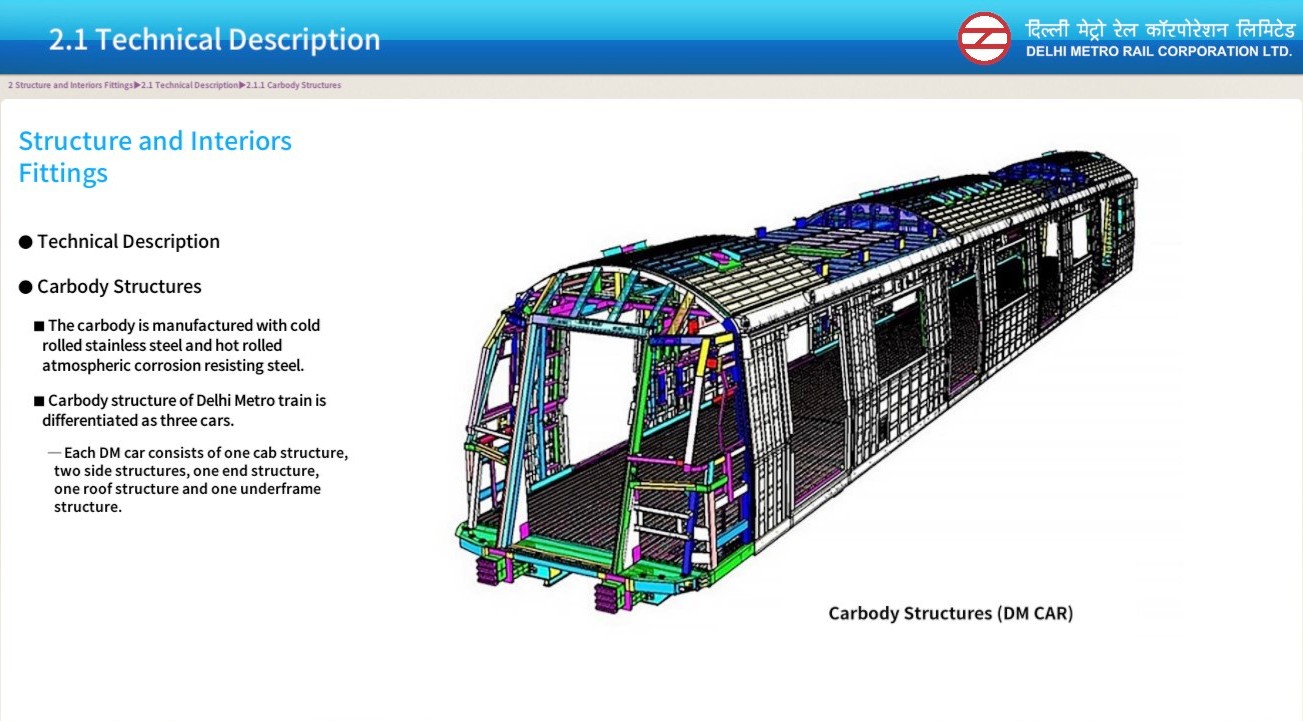Click the Hindi Delhi Metro corporation name
The width and height of the screenshot is (1303, 721).
[x=1158, y=28]
